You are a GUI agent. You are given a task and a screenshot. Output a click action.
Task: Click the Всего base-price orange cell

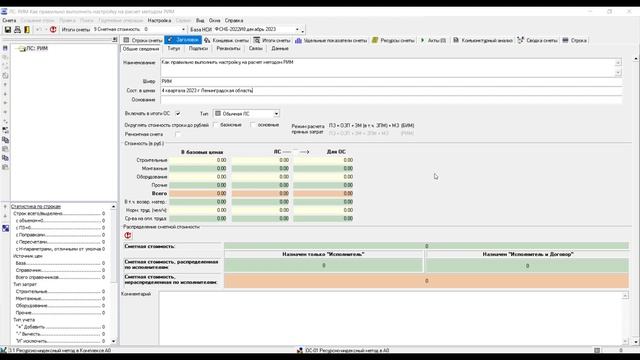199,193
